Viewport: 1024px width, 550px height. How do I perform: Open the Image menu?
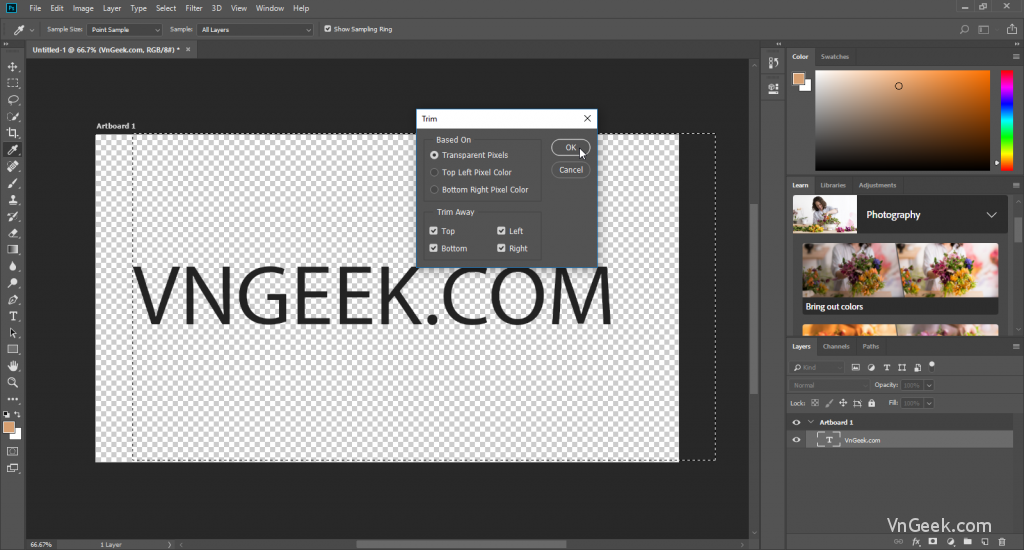(x=83, y=8)
